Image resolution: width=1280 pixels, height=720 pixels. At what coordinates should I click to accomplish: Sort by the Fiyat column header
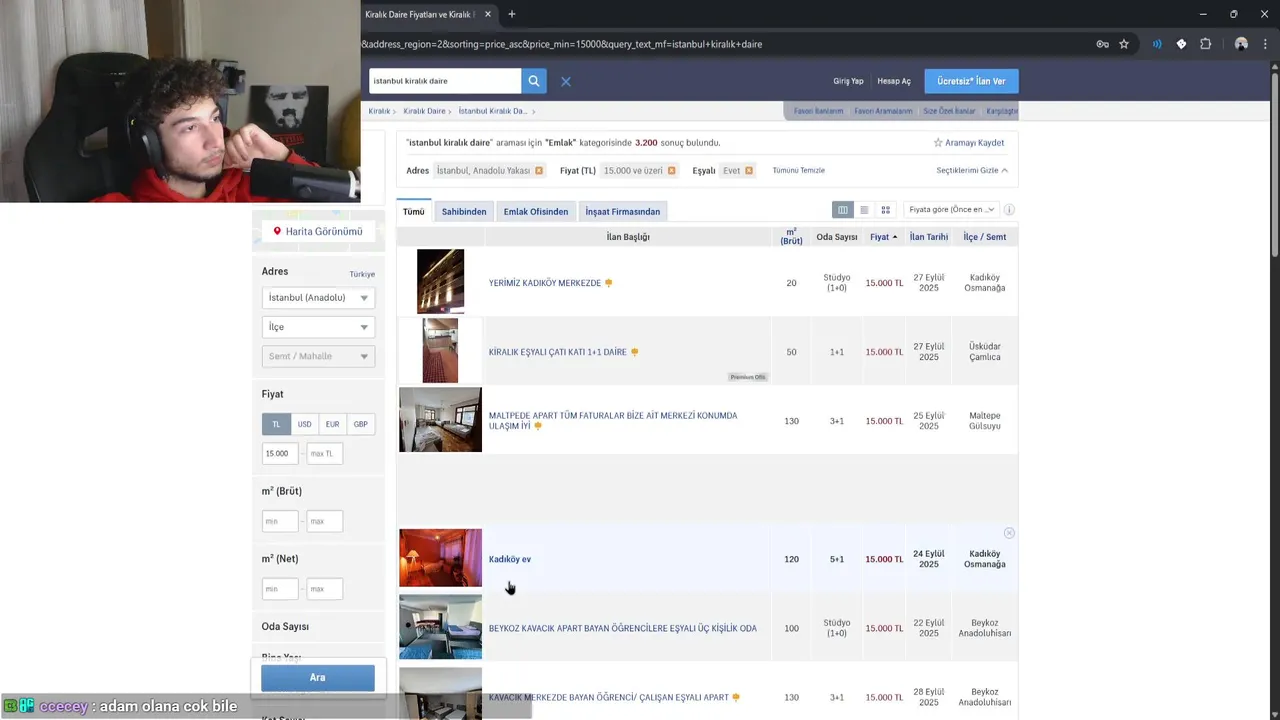pyautogui.click(x=884, y=237)
